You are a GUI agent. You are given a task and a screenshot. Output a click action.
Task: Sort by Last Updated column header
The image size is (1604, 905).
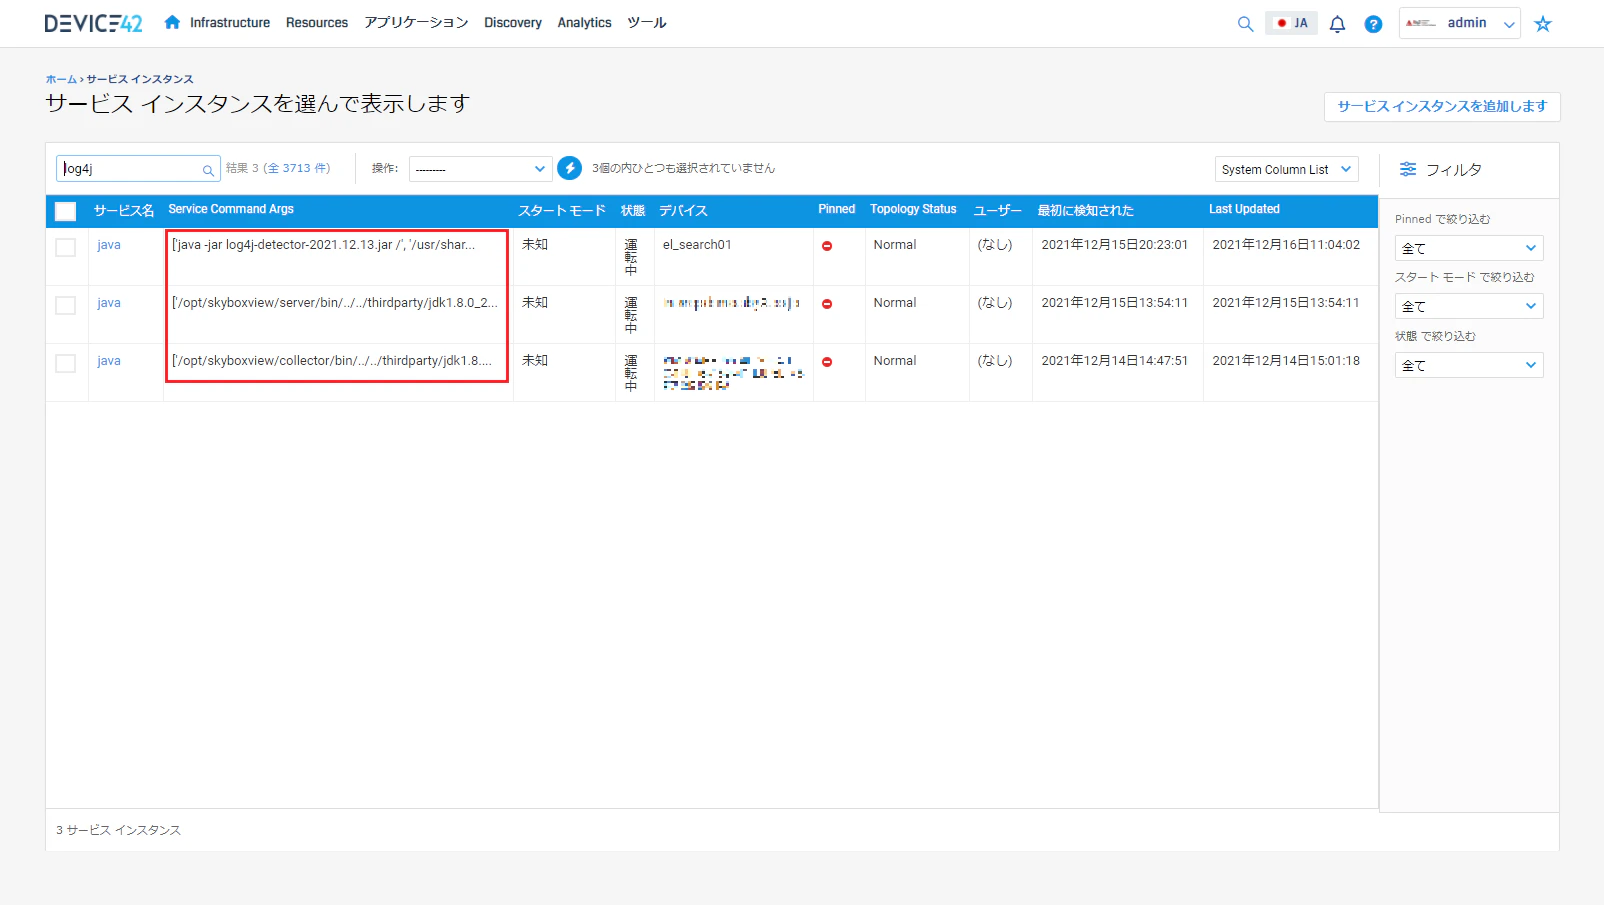1244,209
